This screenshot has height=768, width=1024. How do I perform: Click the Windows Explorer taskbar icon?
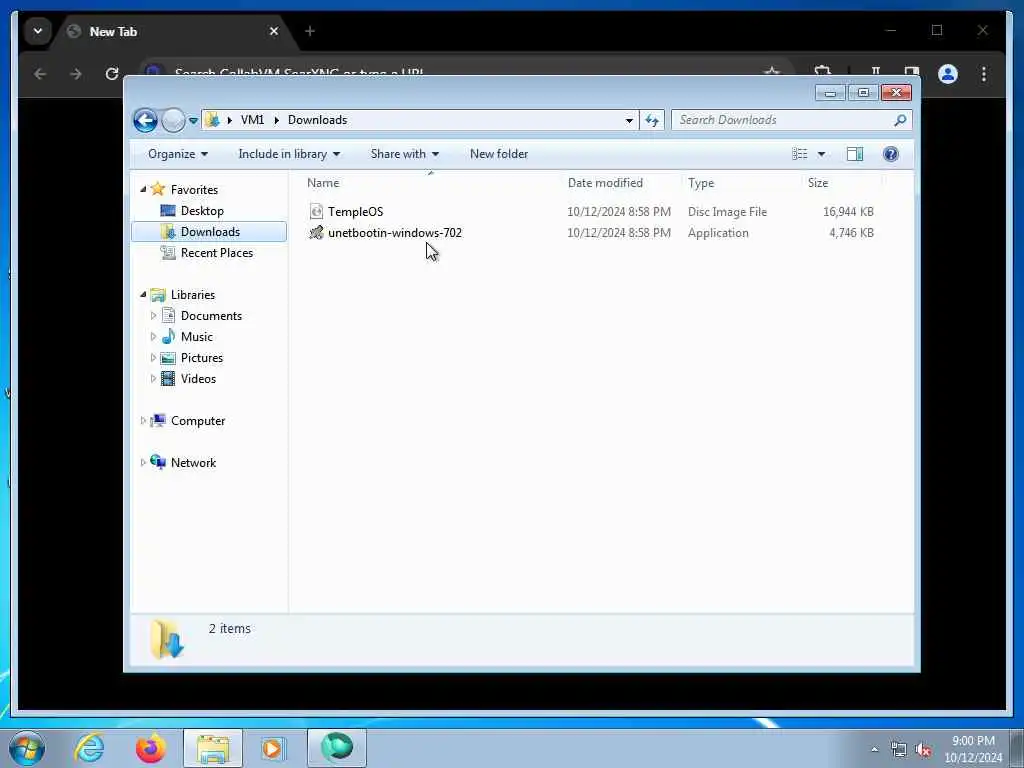coord(212,748)
